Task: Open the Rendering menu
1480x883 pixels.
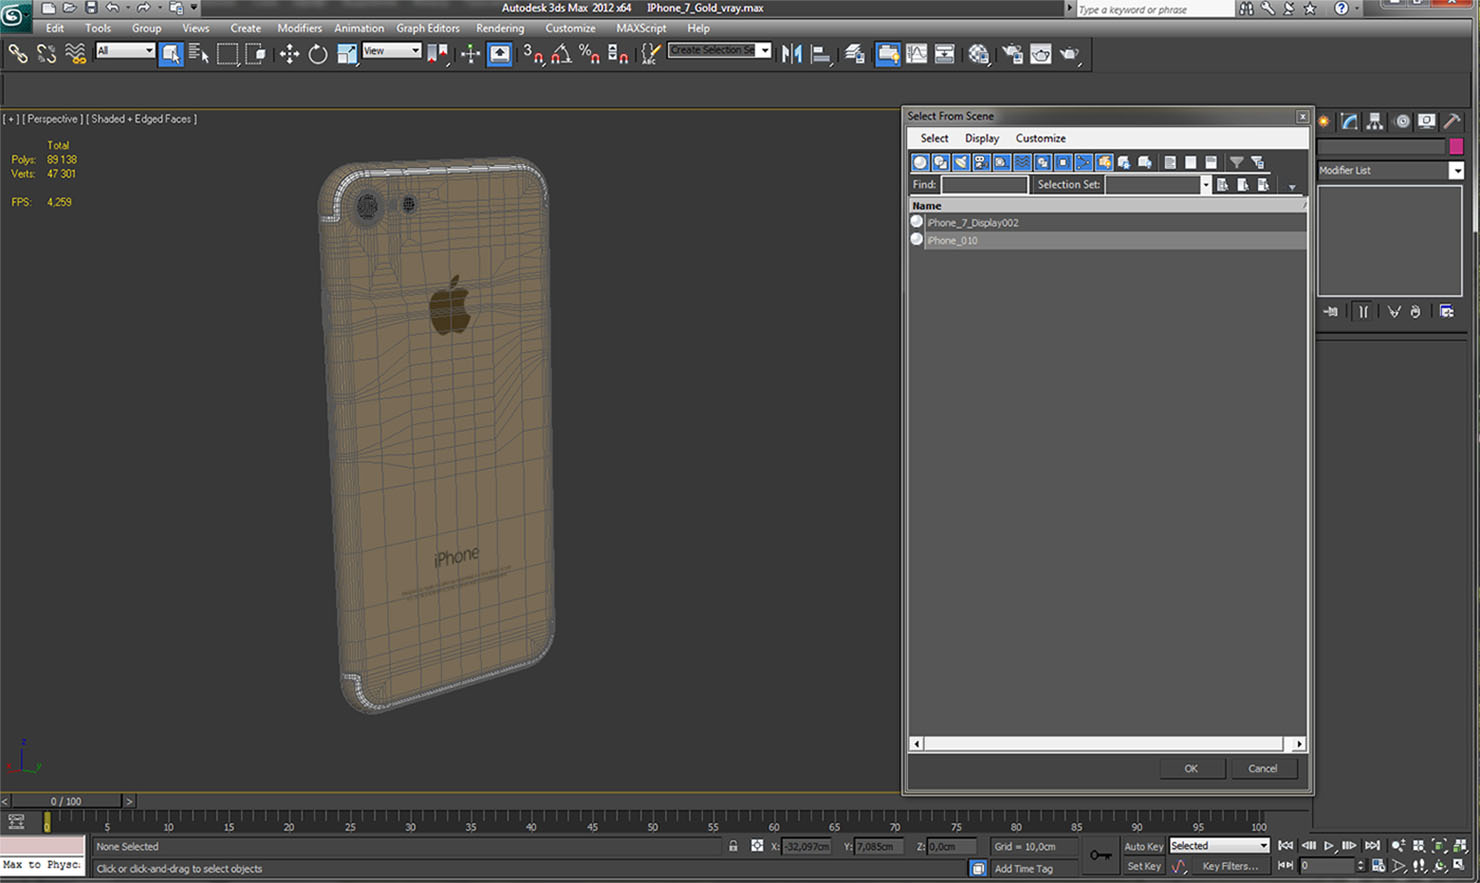Action: point(500,28)
